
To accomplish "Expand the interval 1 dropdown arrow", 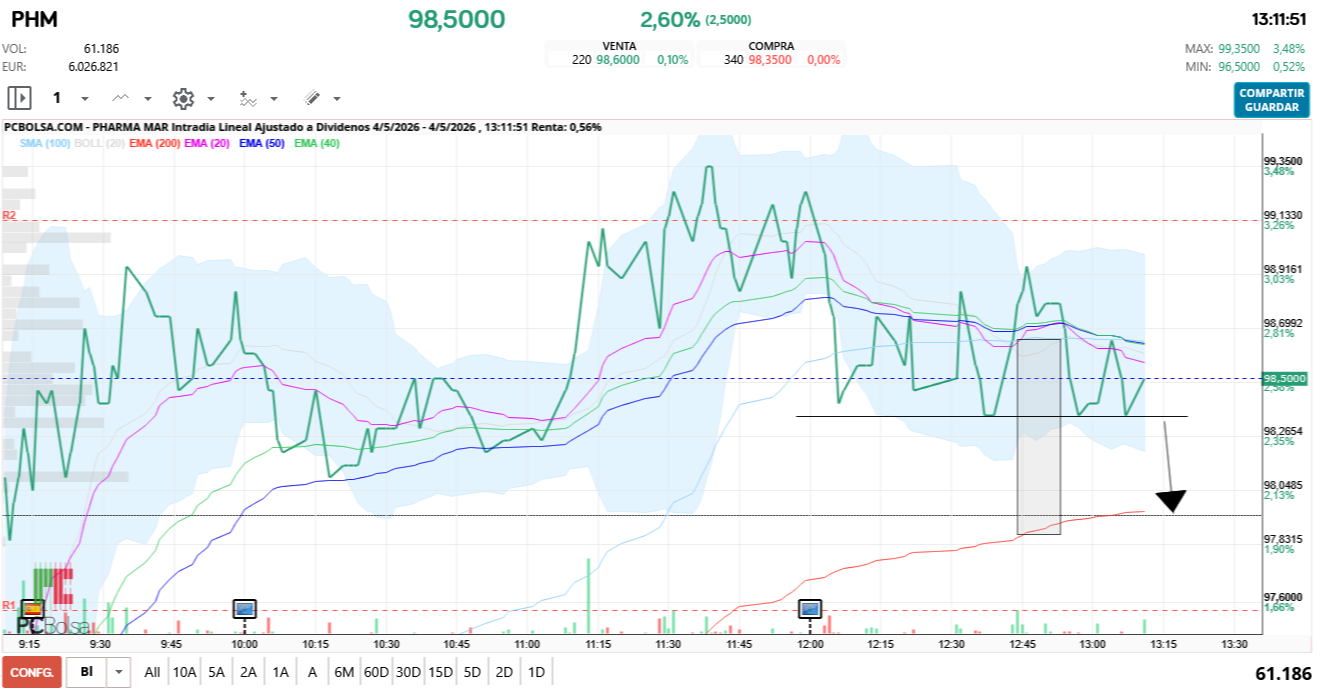I will click(85, 99).
